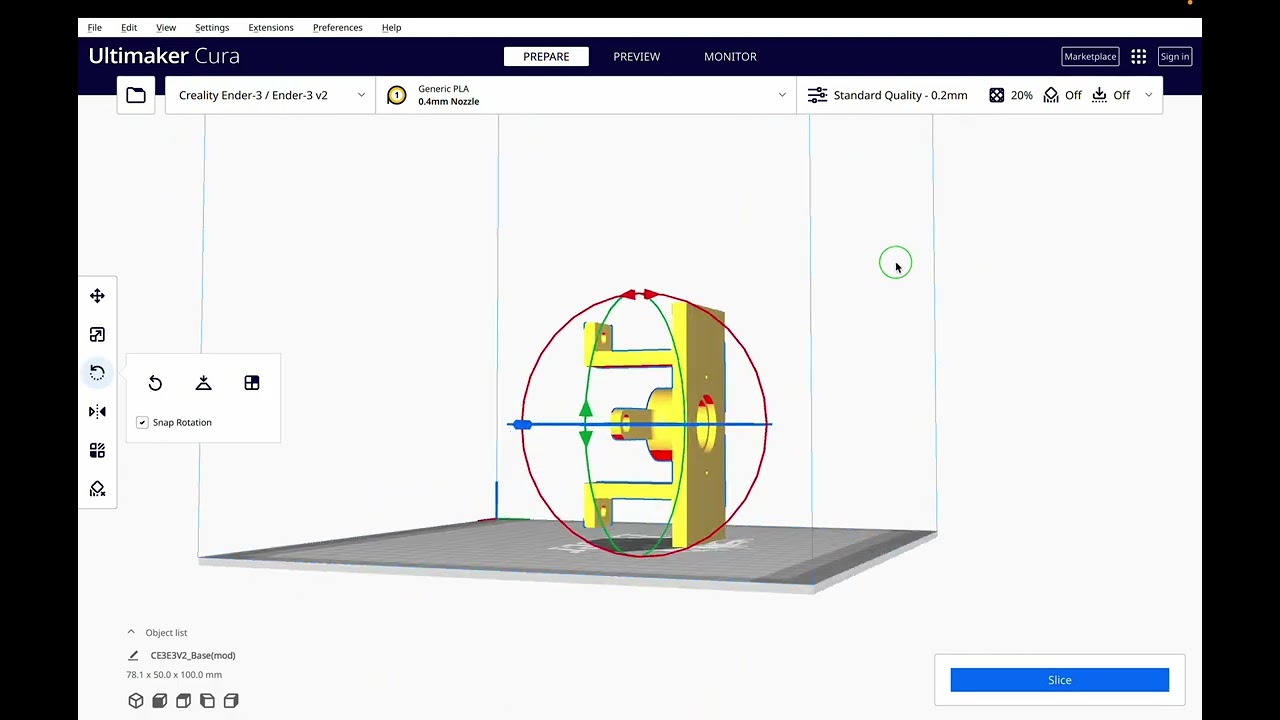
Task: Switch to the PREVIEW stage
Action: click(x=637, y=57)
